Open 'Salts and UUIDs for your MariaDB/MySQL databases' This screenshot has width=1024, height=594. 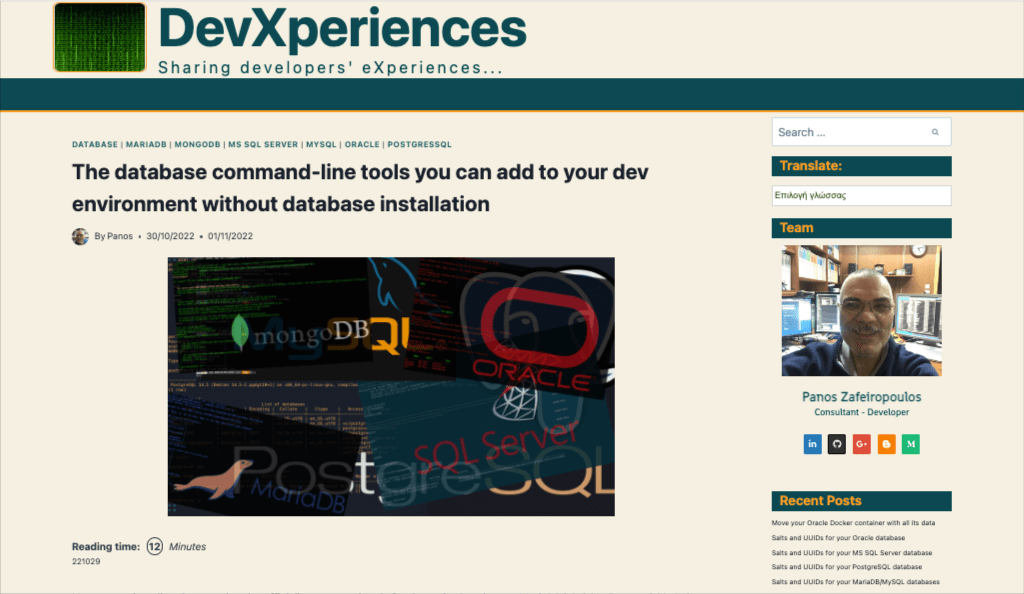click(856, 582)
